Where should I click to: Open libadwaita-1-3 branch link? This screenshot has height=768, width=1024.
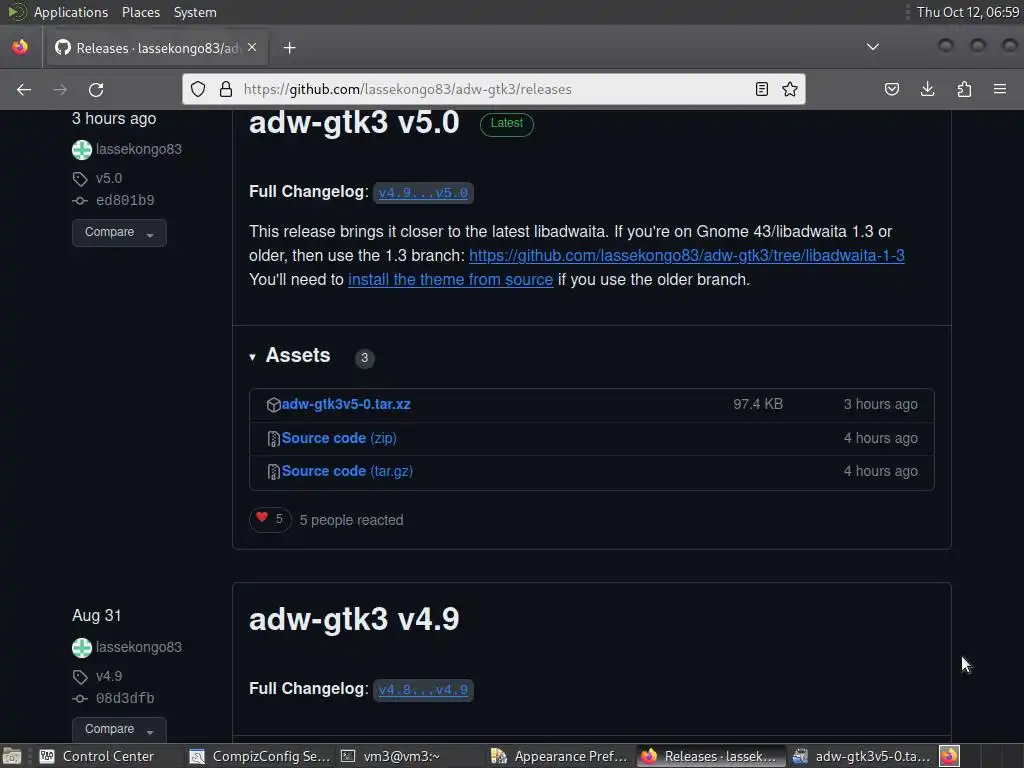(686, 255)
